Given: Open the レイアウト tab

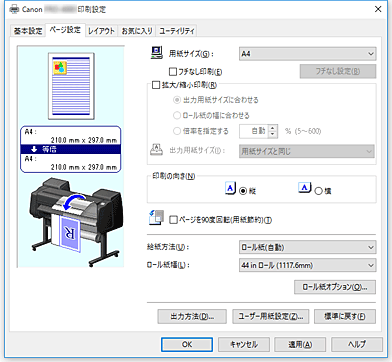Looking at the screenshot, I should coord(101,31).
